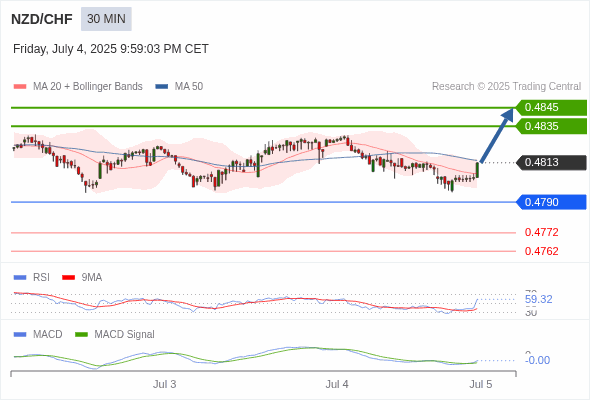Select the 0.4835 green resistance label

551,126
